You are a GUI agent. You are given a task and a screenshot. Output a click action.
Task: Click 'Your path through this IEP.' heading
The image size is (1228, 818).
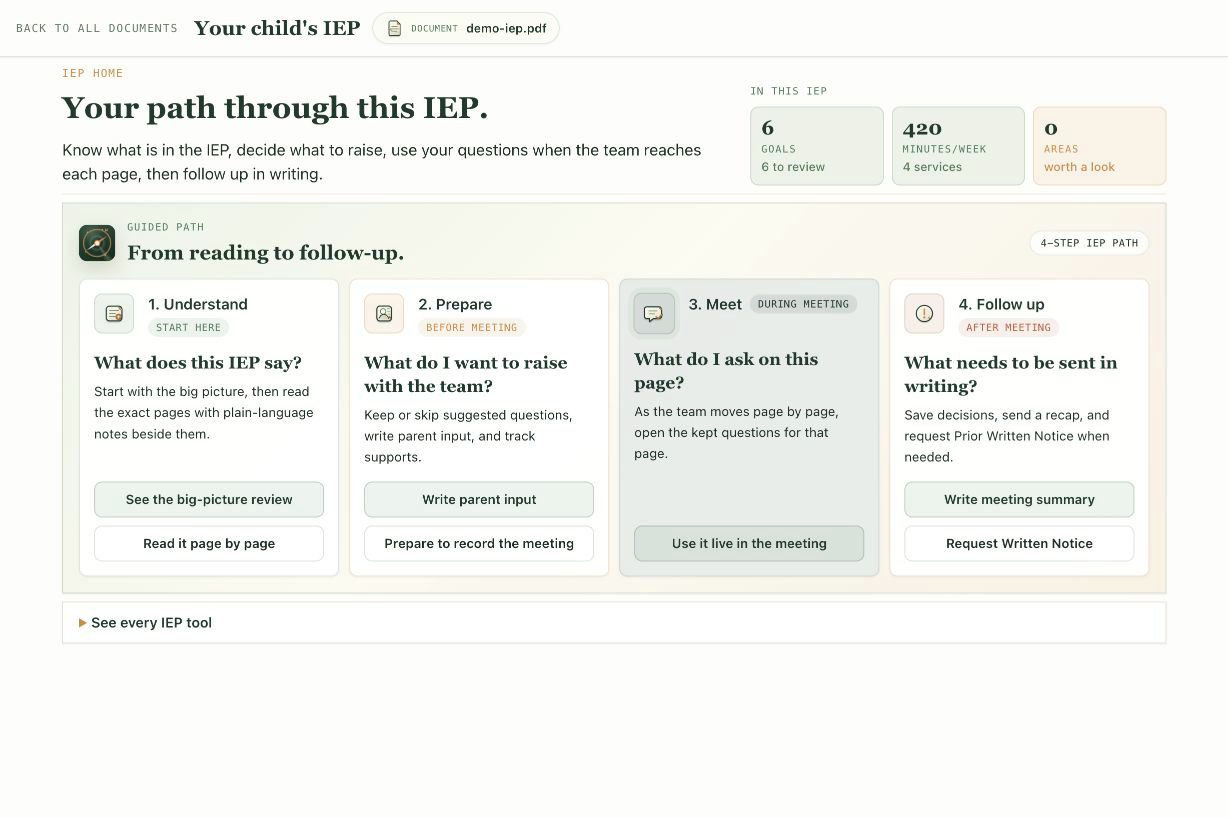275,107
